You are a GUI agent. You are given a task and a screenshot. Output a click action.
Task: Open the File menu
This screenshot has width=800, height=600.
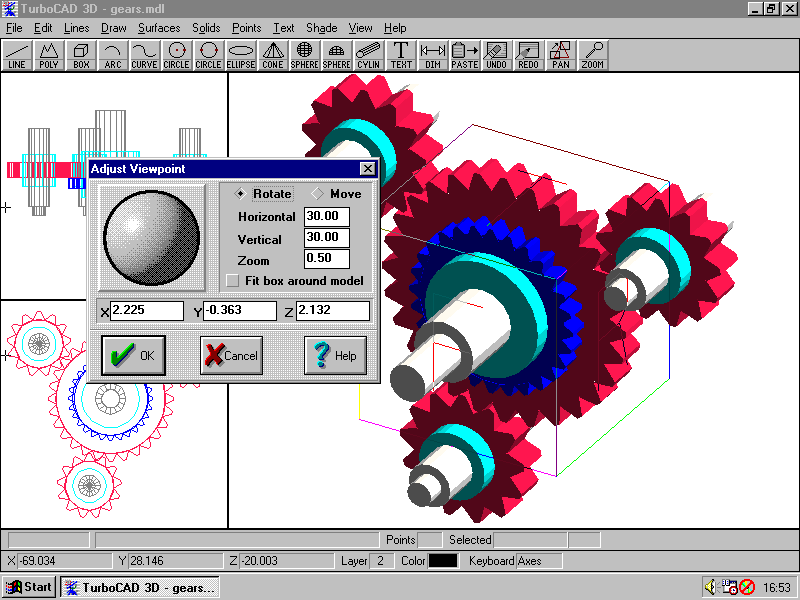[14, 28]
